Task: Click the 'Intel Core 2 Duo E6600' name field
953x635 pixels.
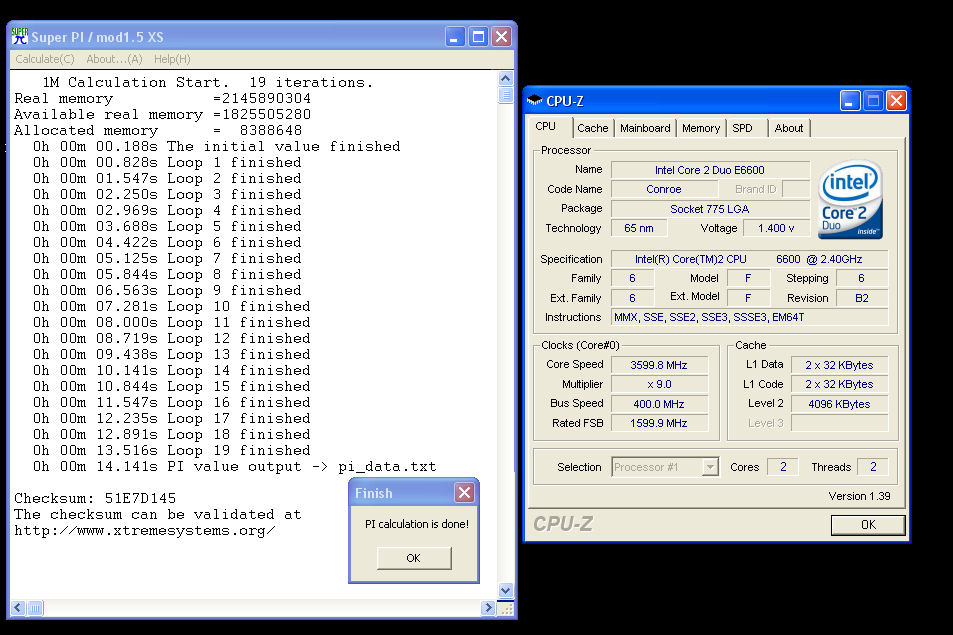Action: tap(710, 170)
